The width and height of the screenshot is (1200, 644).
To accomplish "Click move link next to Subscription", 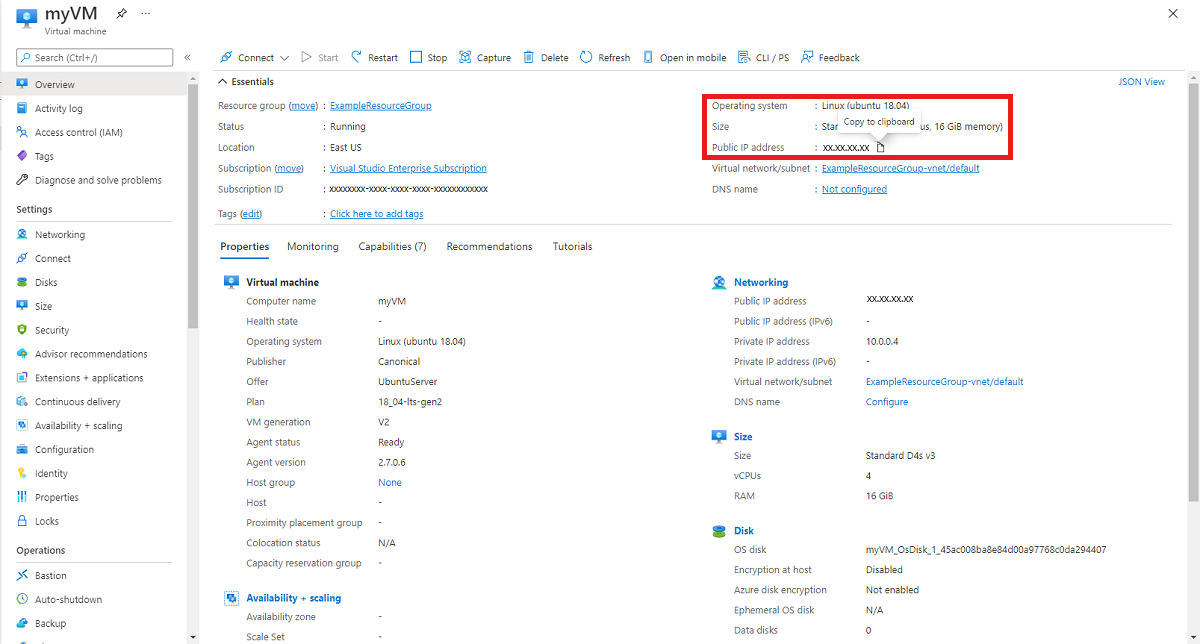I will tap(289, 169).
